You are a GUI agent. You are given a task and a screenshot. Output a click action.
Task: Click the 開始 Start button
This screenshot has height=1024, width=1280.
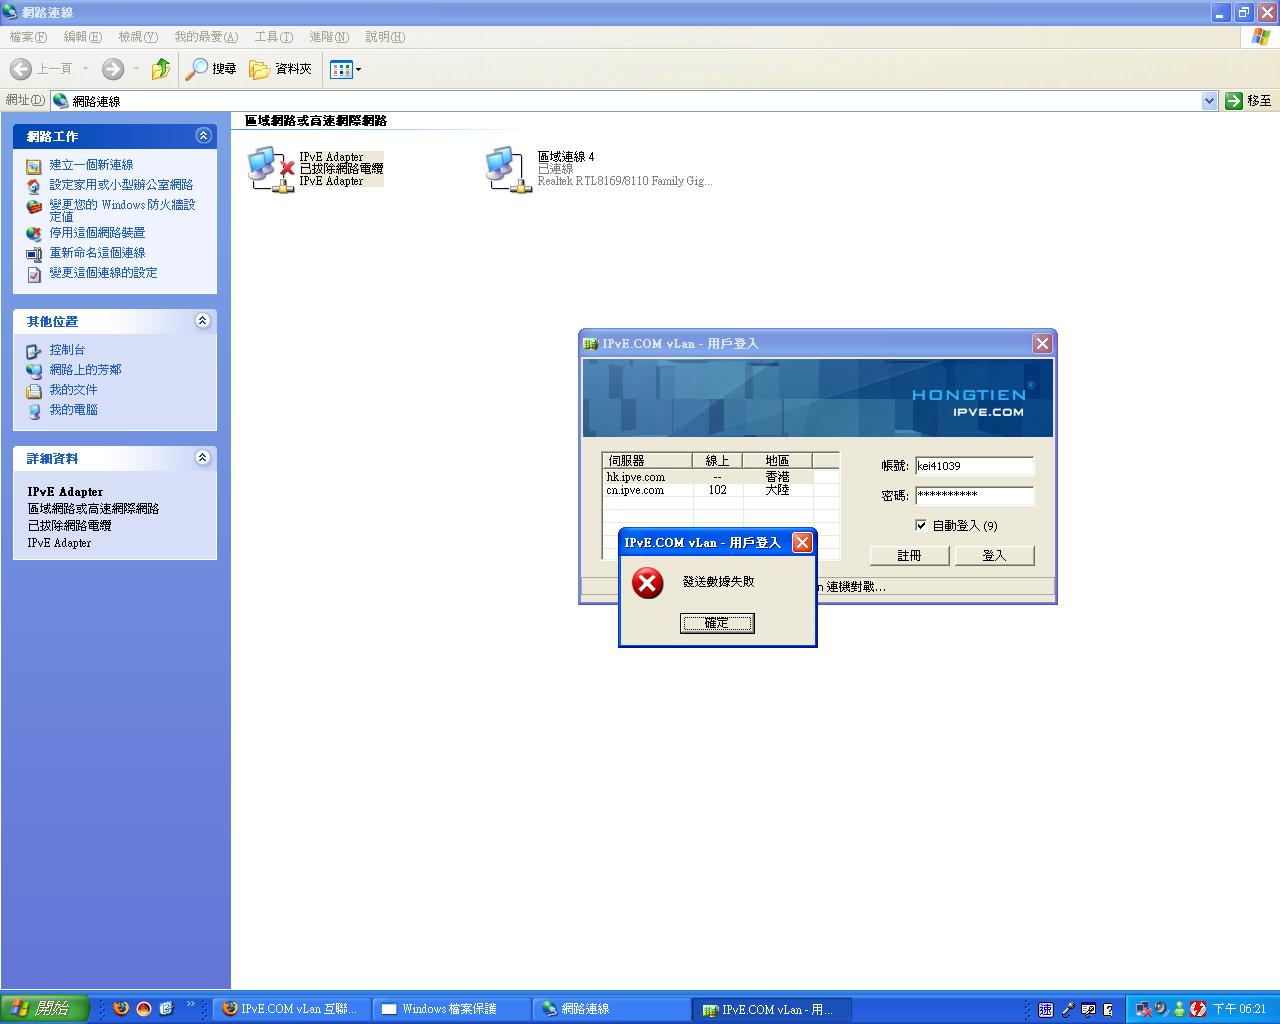click(45, 1008)
